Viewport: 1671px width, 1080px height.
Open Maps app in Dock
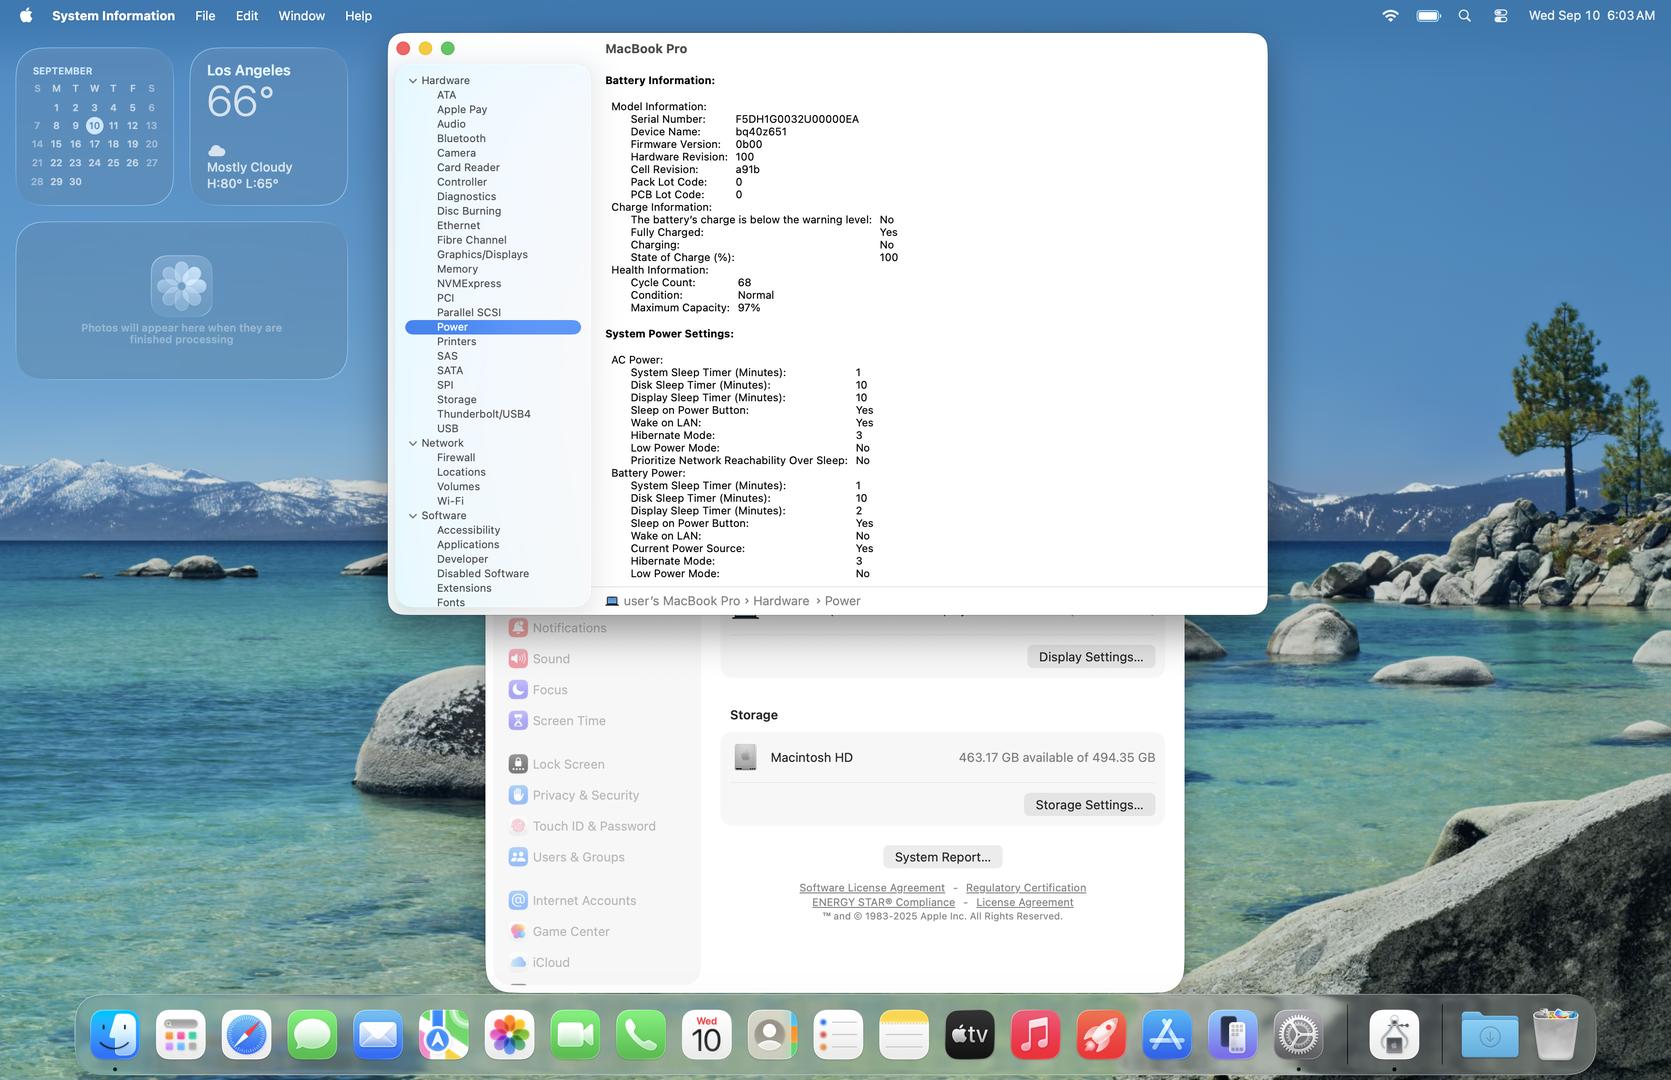(444, 1035)
